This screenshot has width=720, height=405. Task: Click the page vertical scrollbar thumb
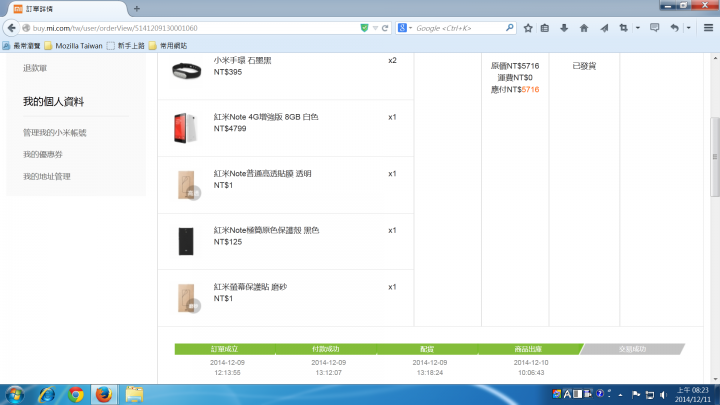[x=714, y=157]
